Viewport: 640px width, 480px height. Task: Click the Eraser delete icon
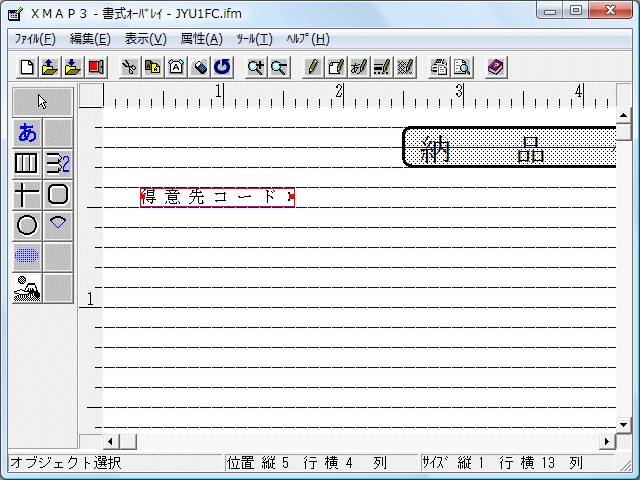199,67
